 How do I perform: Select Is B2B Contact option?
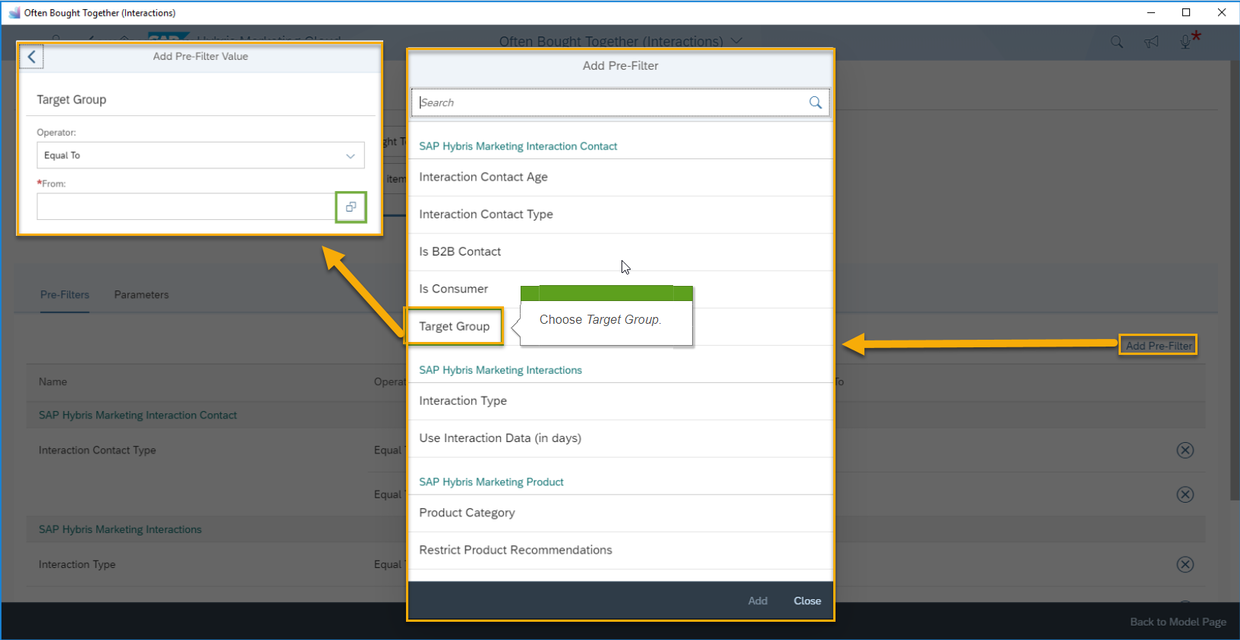[620, 251]
